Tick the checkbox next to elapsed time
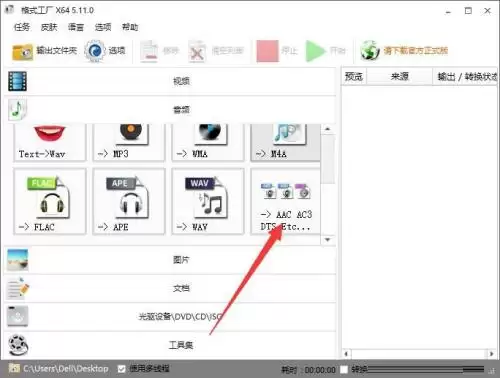The width and height of the screenshot is (500, 378). click(344, 369)
